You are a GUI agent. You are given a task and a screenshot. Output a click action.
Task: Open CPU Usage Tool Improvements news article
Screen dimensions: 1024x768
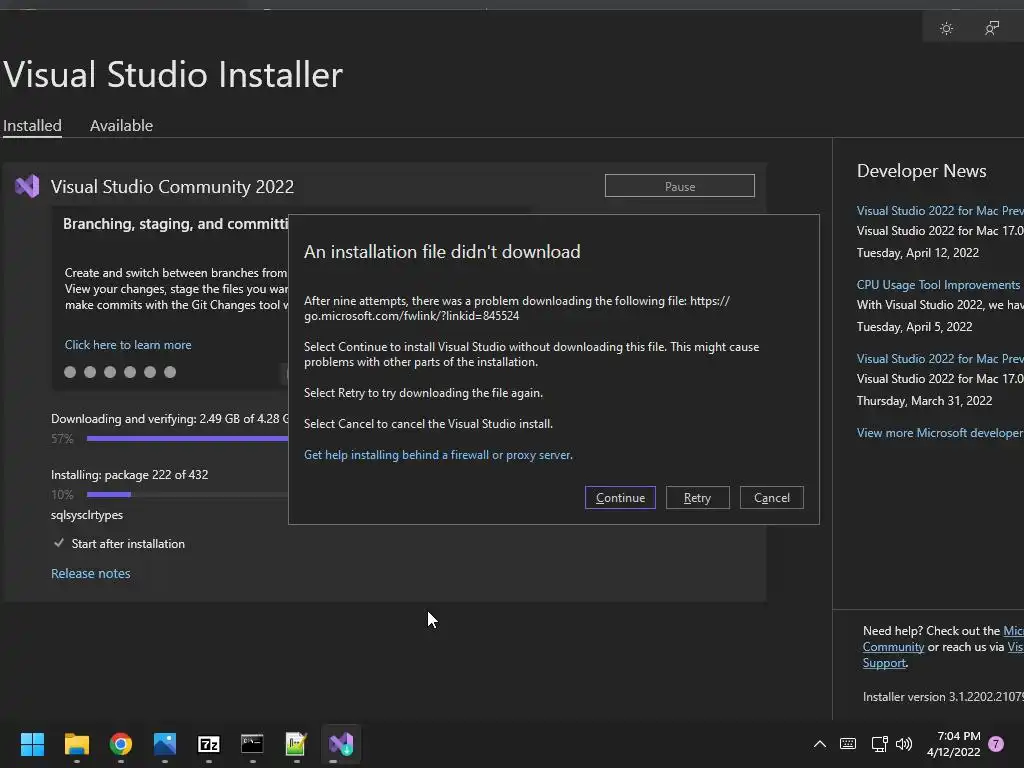938,285
